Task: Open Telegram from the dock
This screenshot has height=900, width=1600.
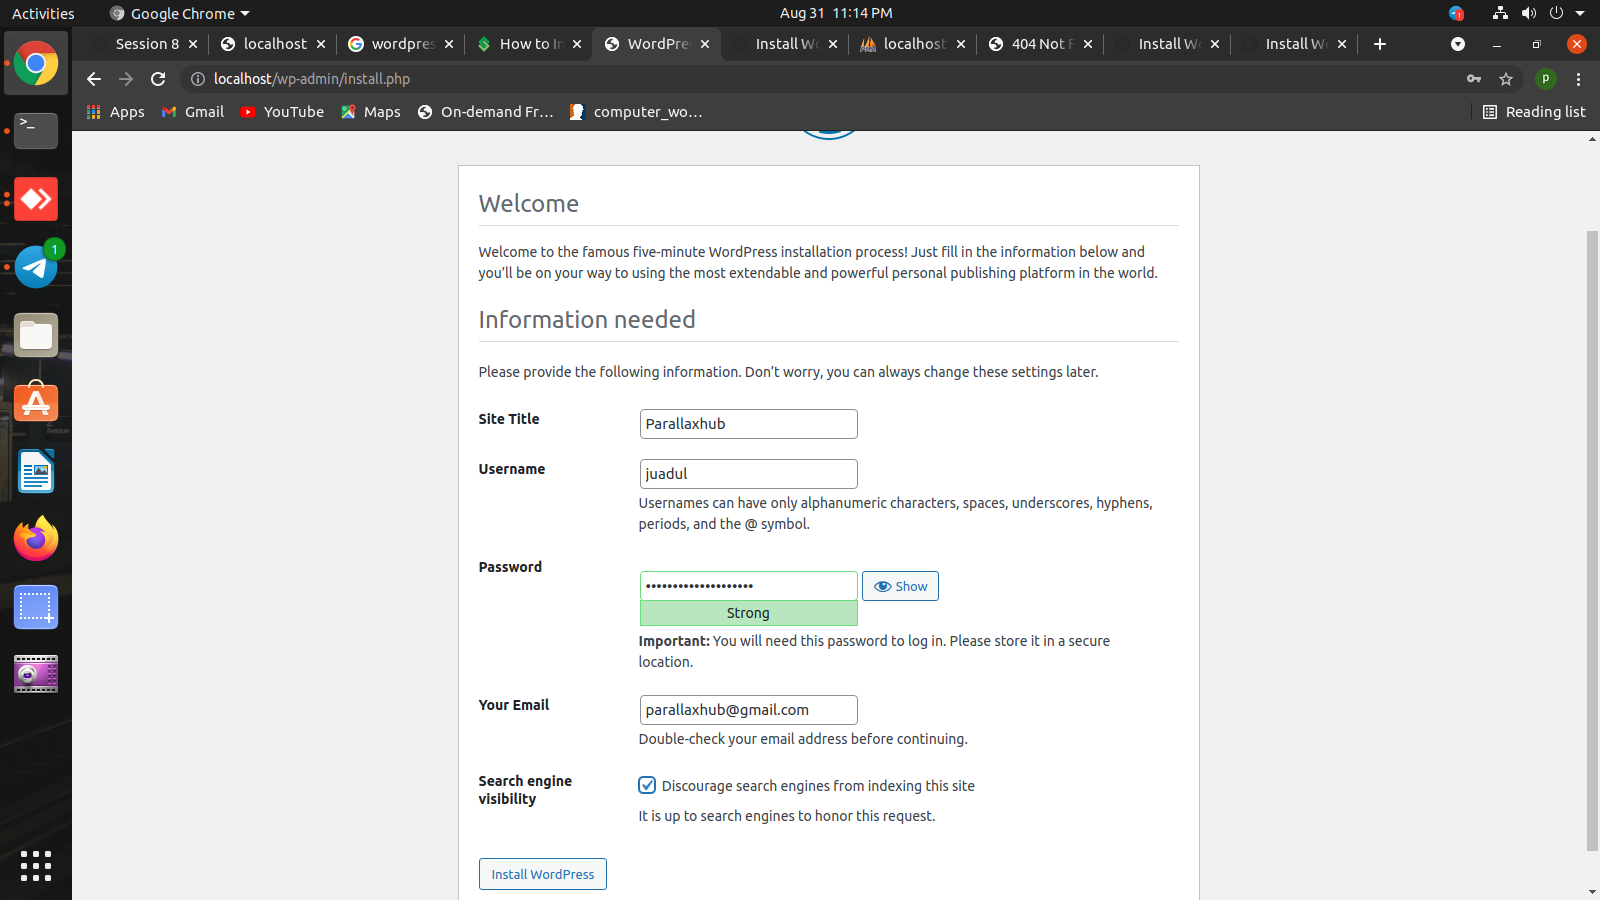Action: [x=36, y=267]
